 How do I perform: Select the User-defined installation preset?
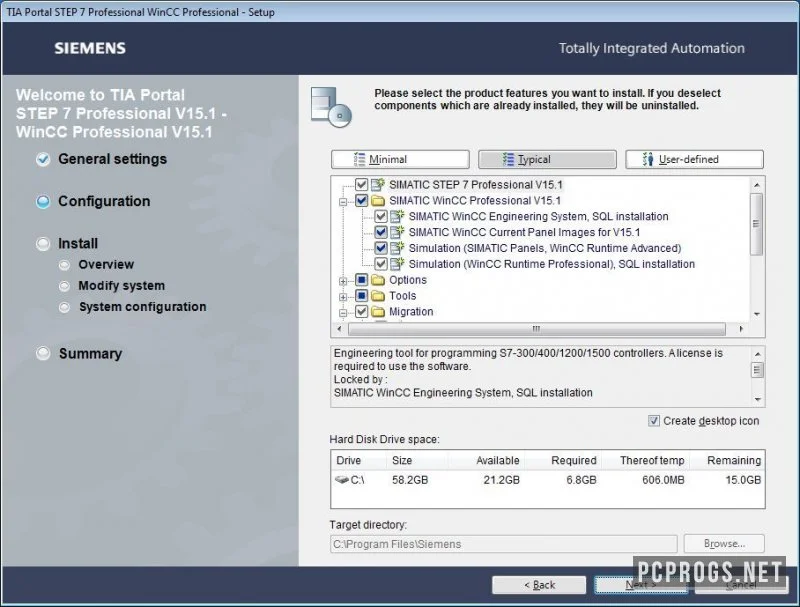(x=694, y=159)
